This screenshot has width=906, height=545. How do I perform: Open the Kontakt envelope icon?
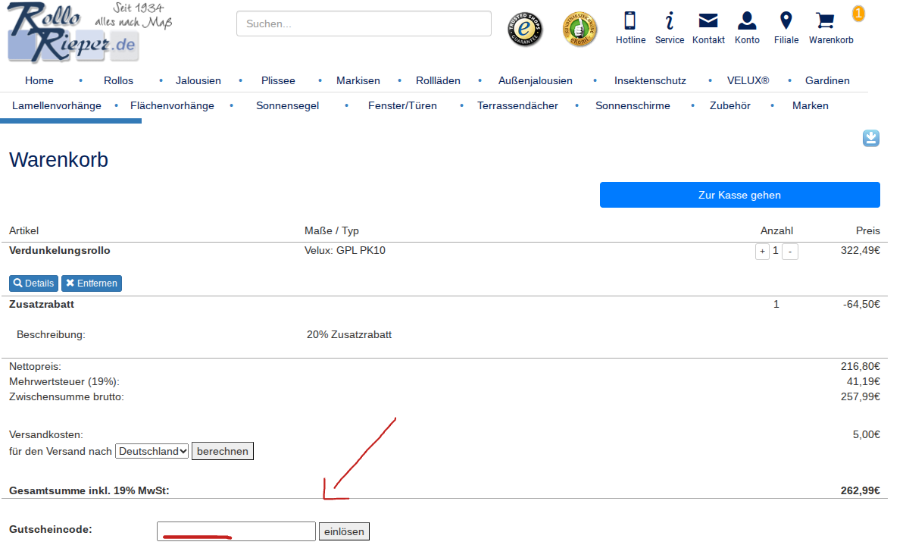(708, 21)
